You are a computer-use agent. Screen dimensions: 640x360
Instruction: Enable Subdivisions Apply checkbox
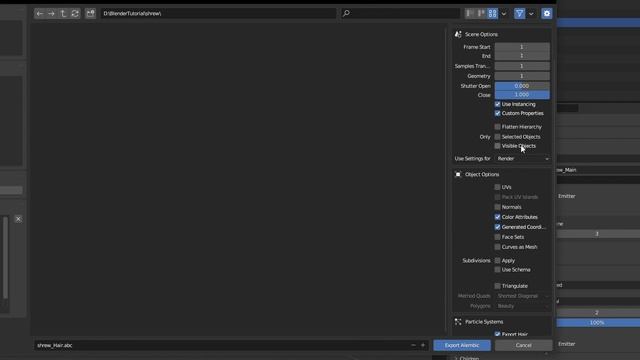coord(497,260)
